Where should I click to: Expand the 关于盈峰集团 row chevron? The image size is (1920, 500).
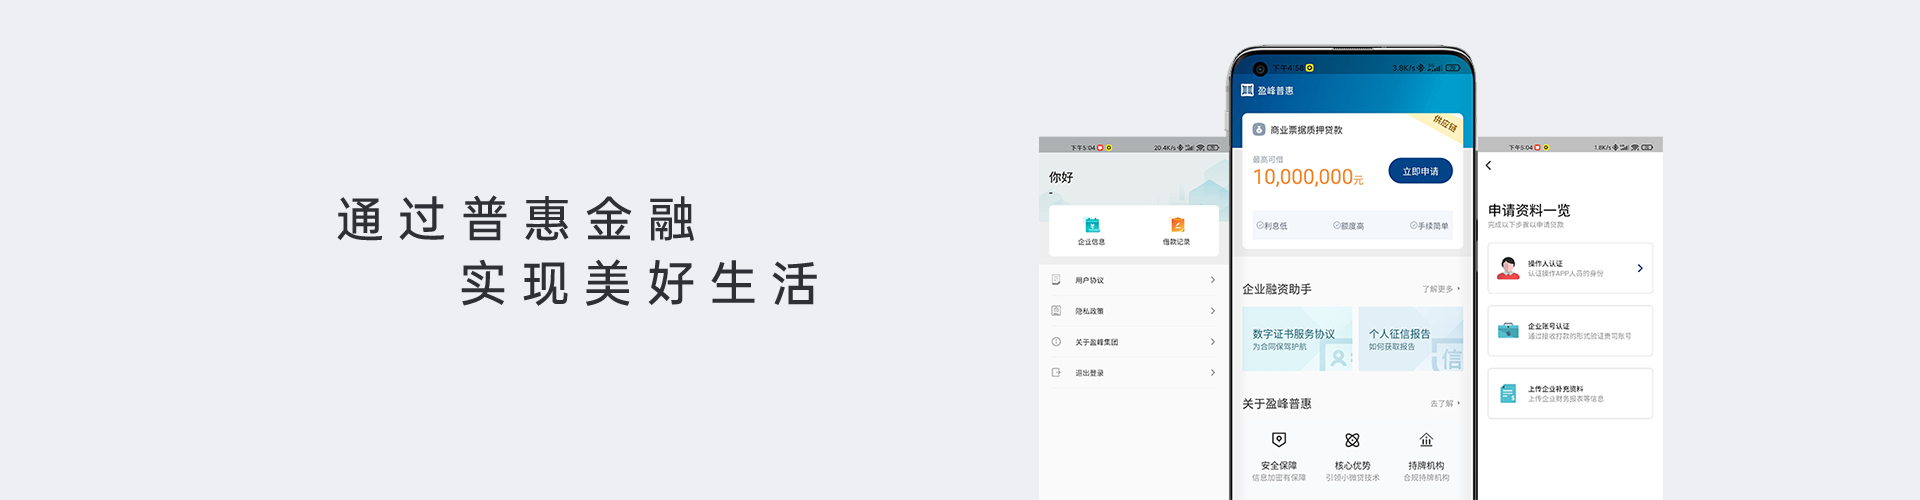pyautogui.click(x=1212, y=342)
